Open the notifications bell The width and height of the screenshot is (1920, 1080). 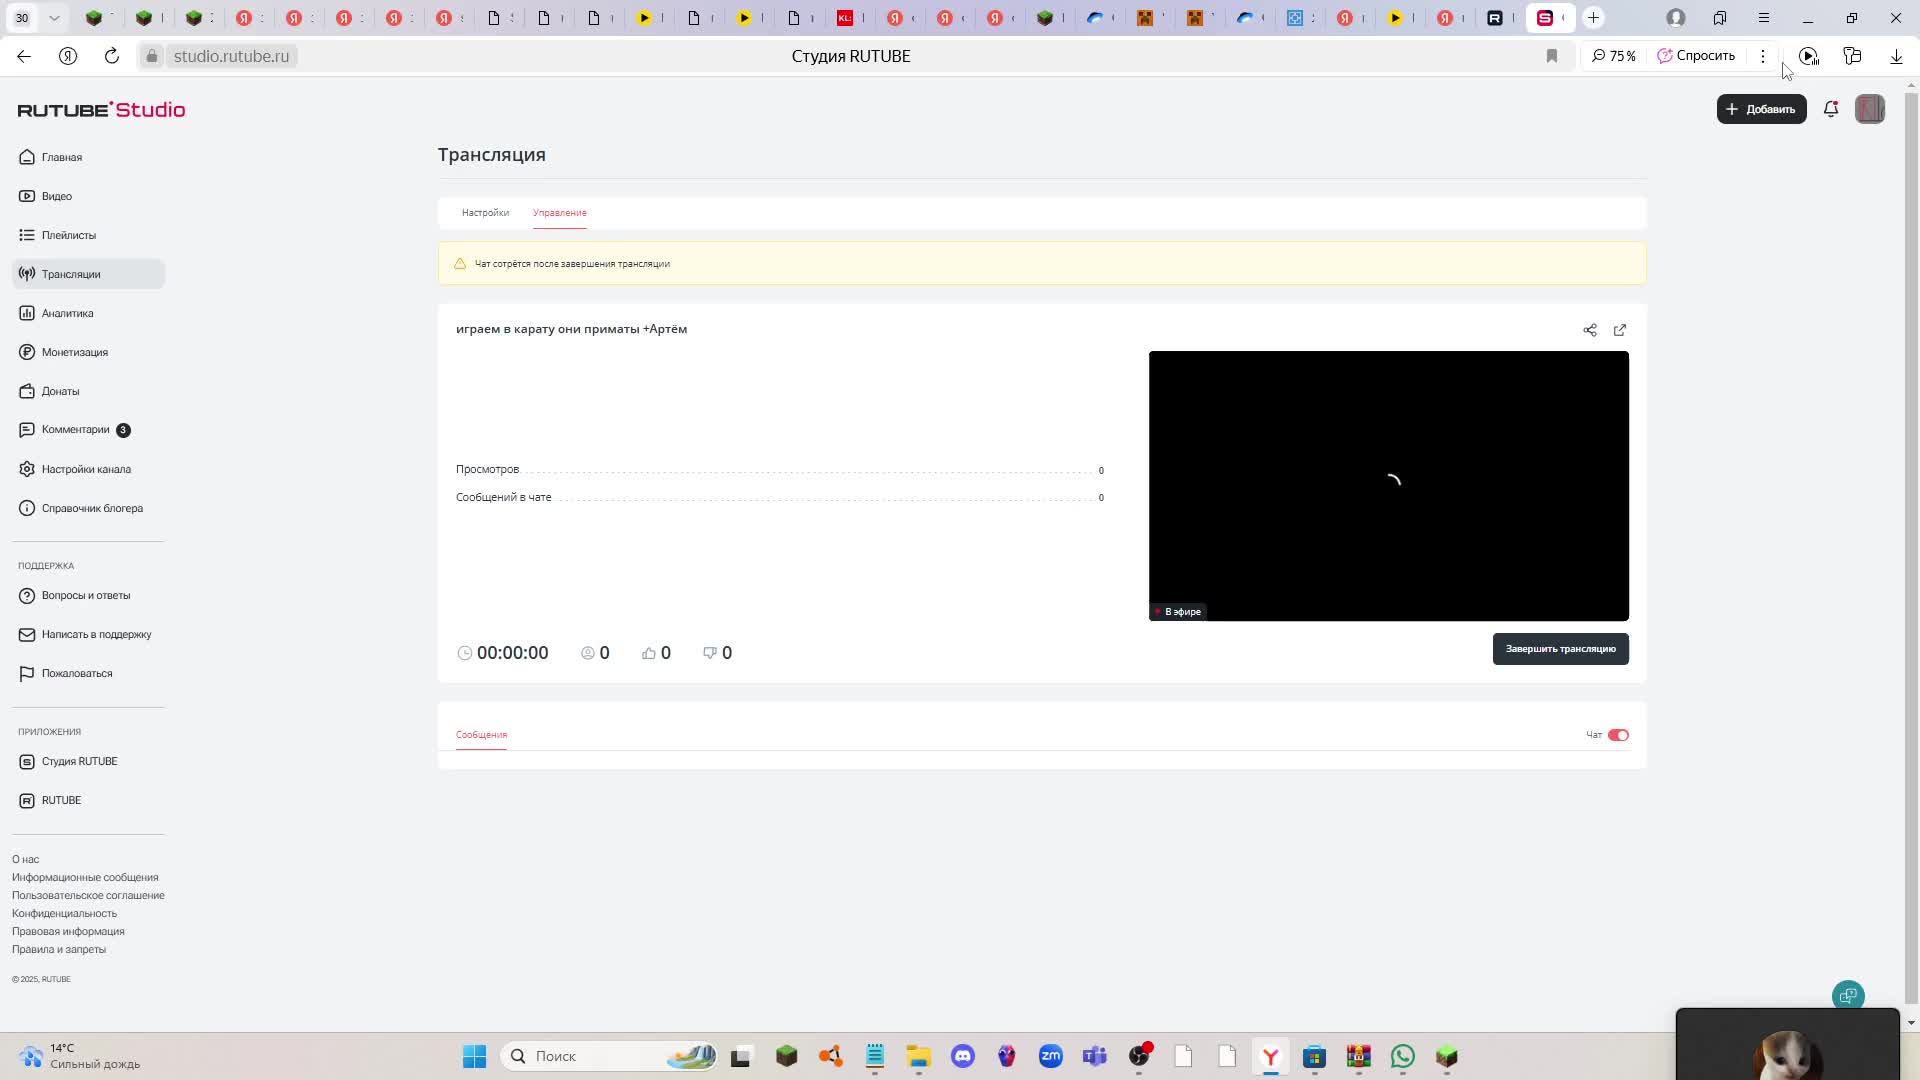[x=1831, y=109]
